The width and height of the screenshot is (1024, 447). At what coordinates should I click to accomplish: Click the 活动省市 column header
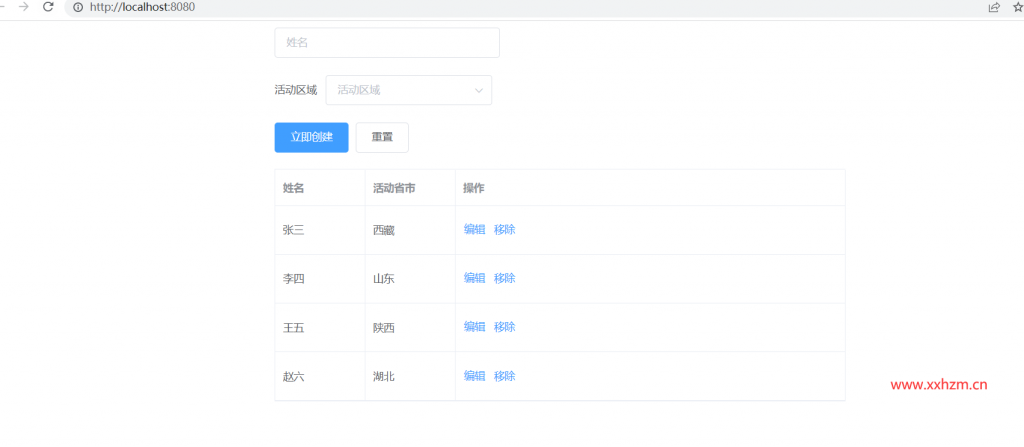[x=394, y=188]
